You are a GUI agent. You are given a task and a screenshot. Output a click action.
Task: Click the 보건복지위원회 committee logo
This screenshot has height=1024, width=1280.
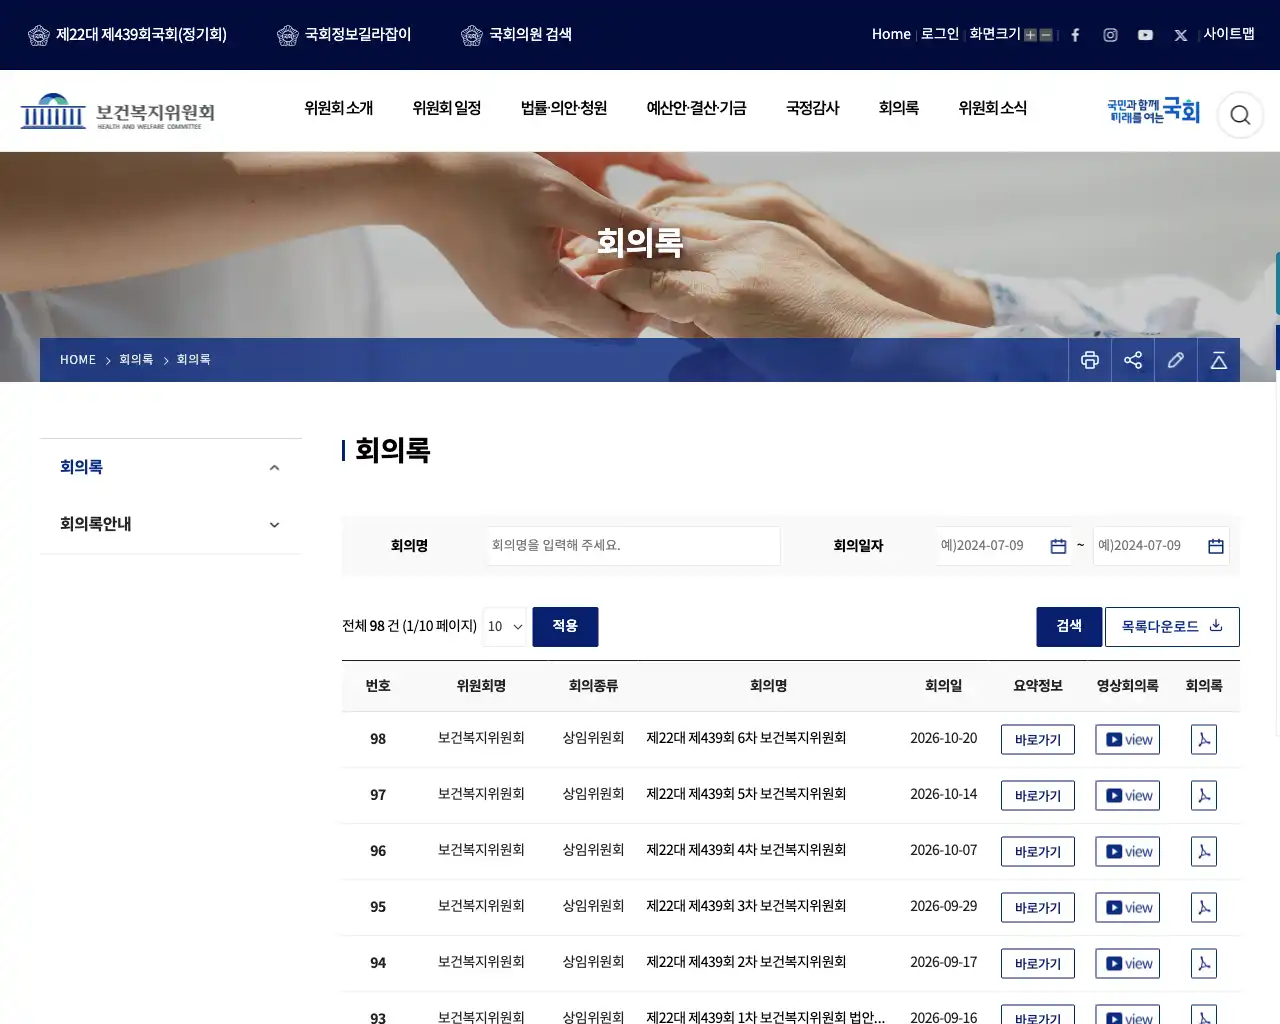(118, 112)
